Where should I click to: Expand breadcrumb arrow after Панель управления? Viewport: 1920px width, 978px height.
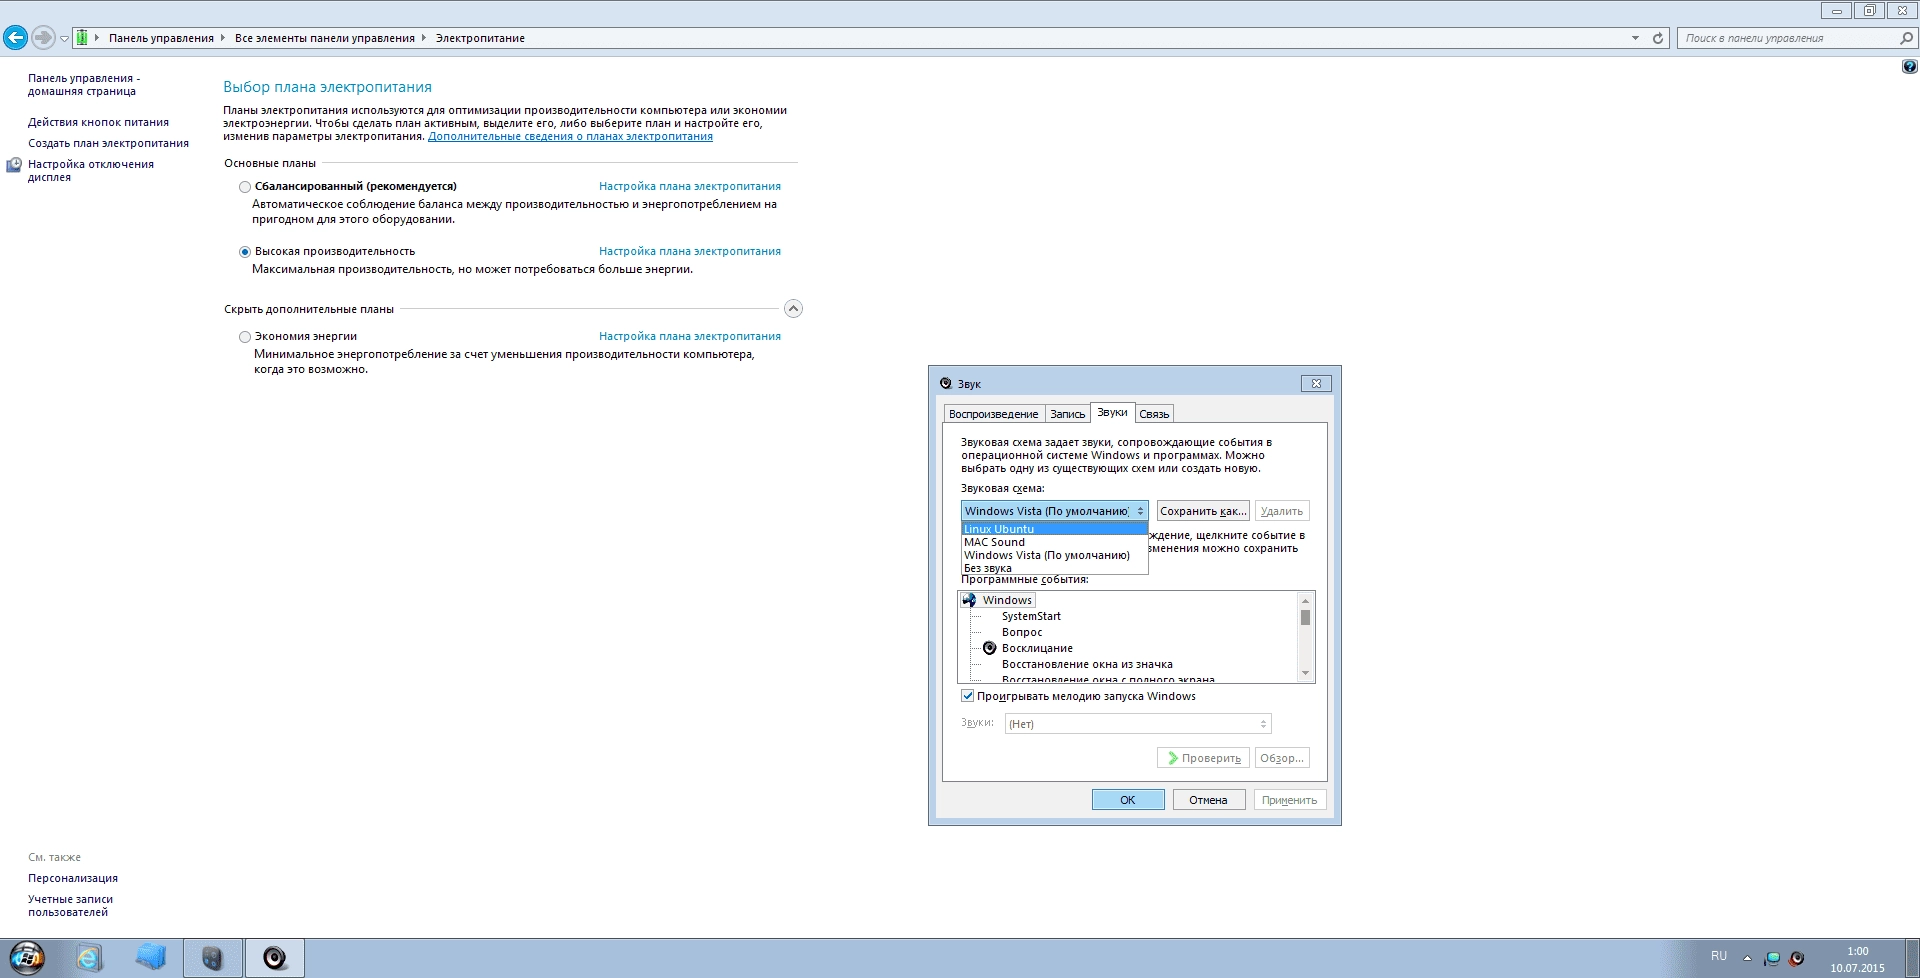pyautogui.click(x=223, y=38)
